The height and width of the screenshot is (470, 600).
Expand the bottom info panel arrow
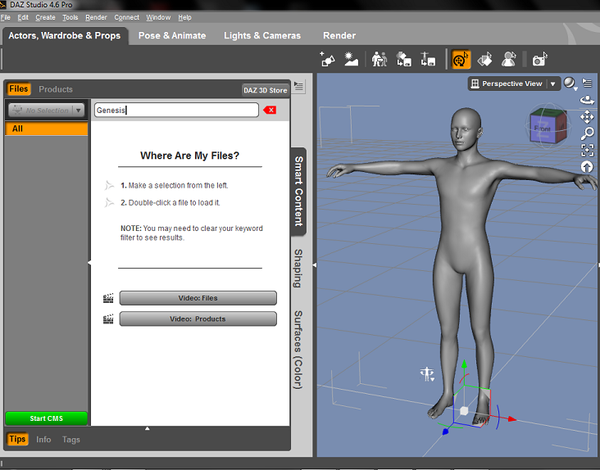147,429
